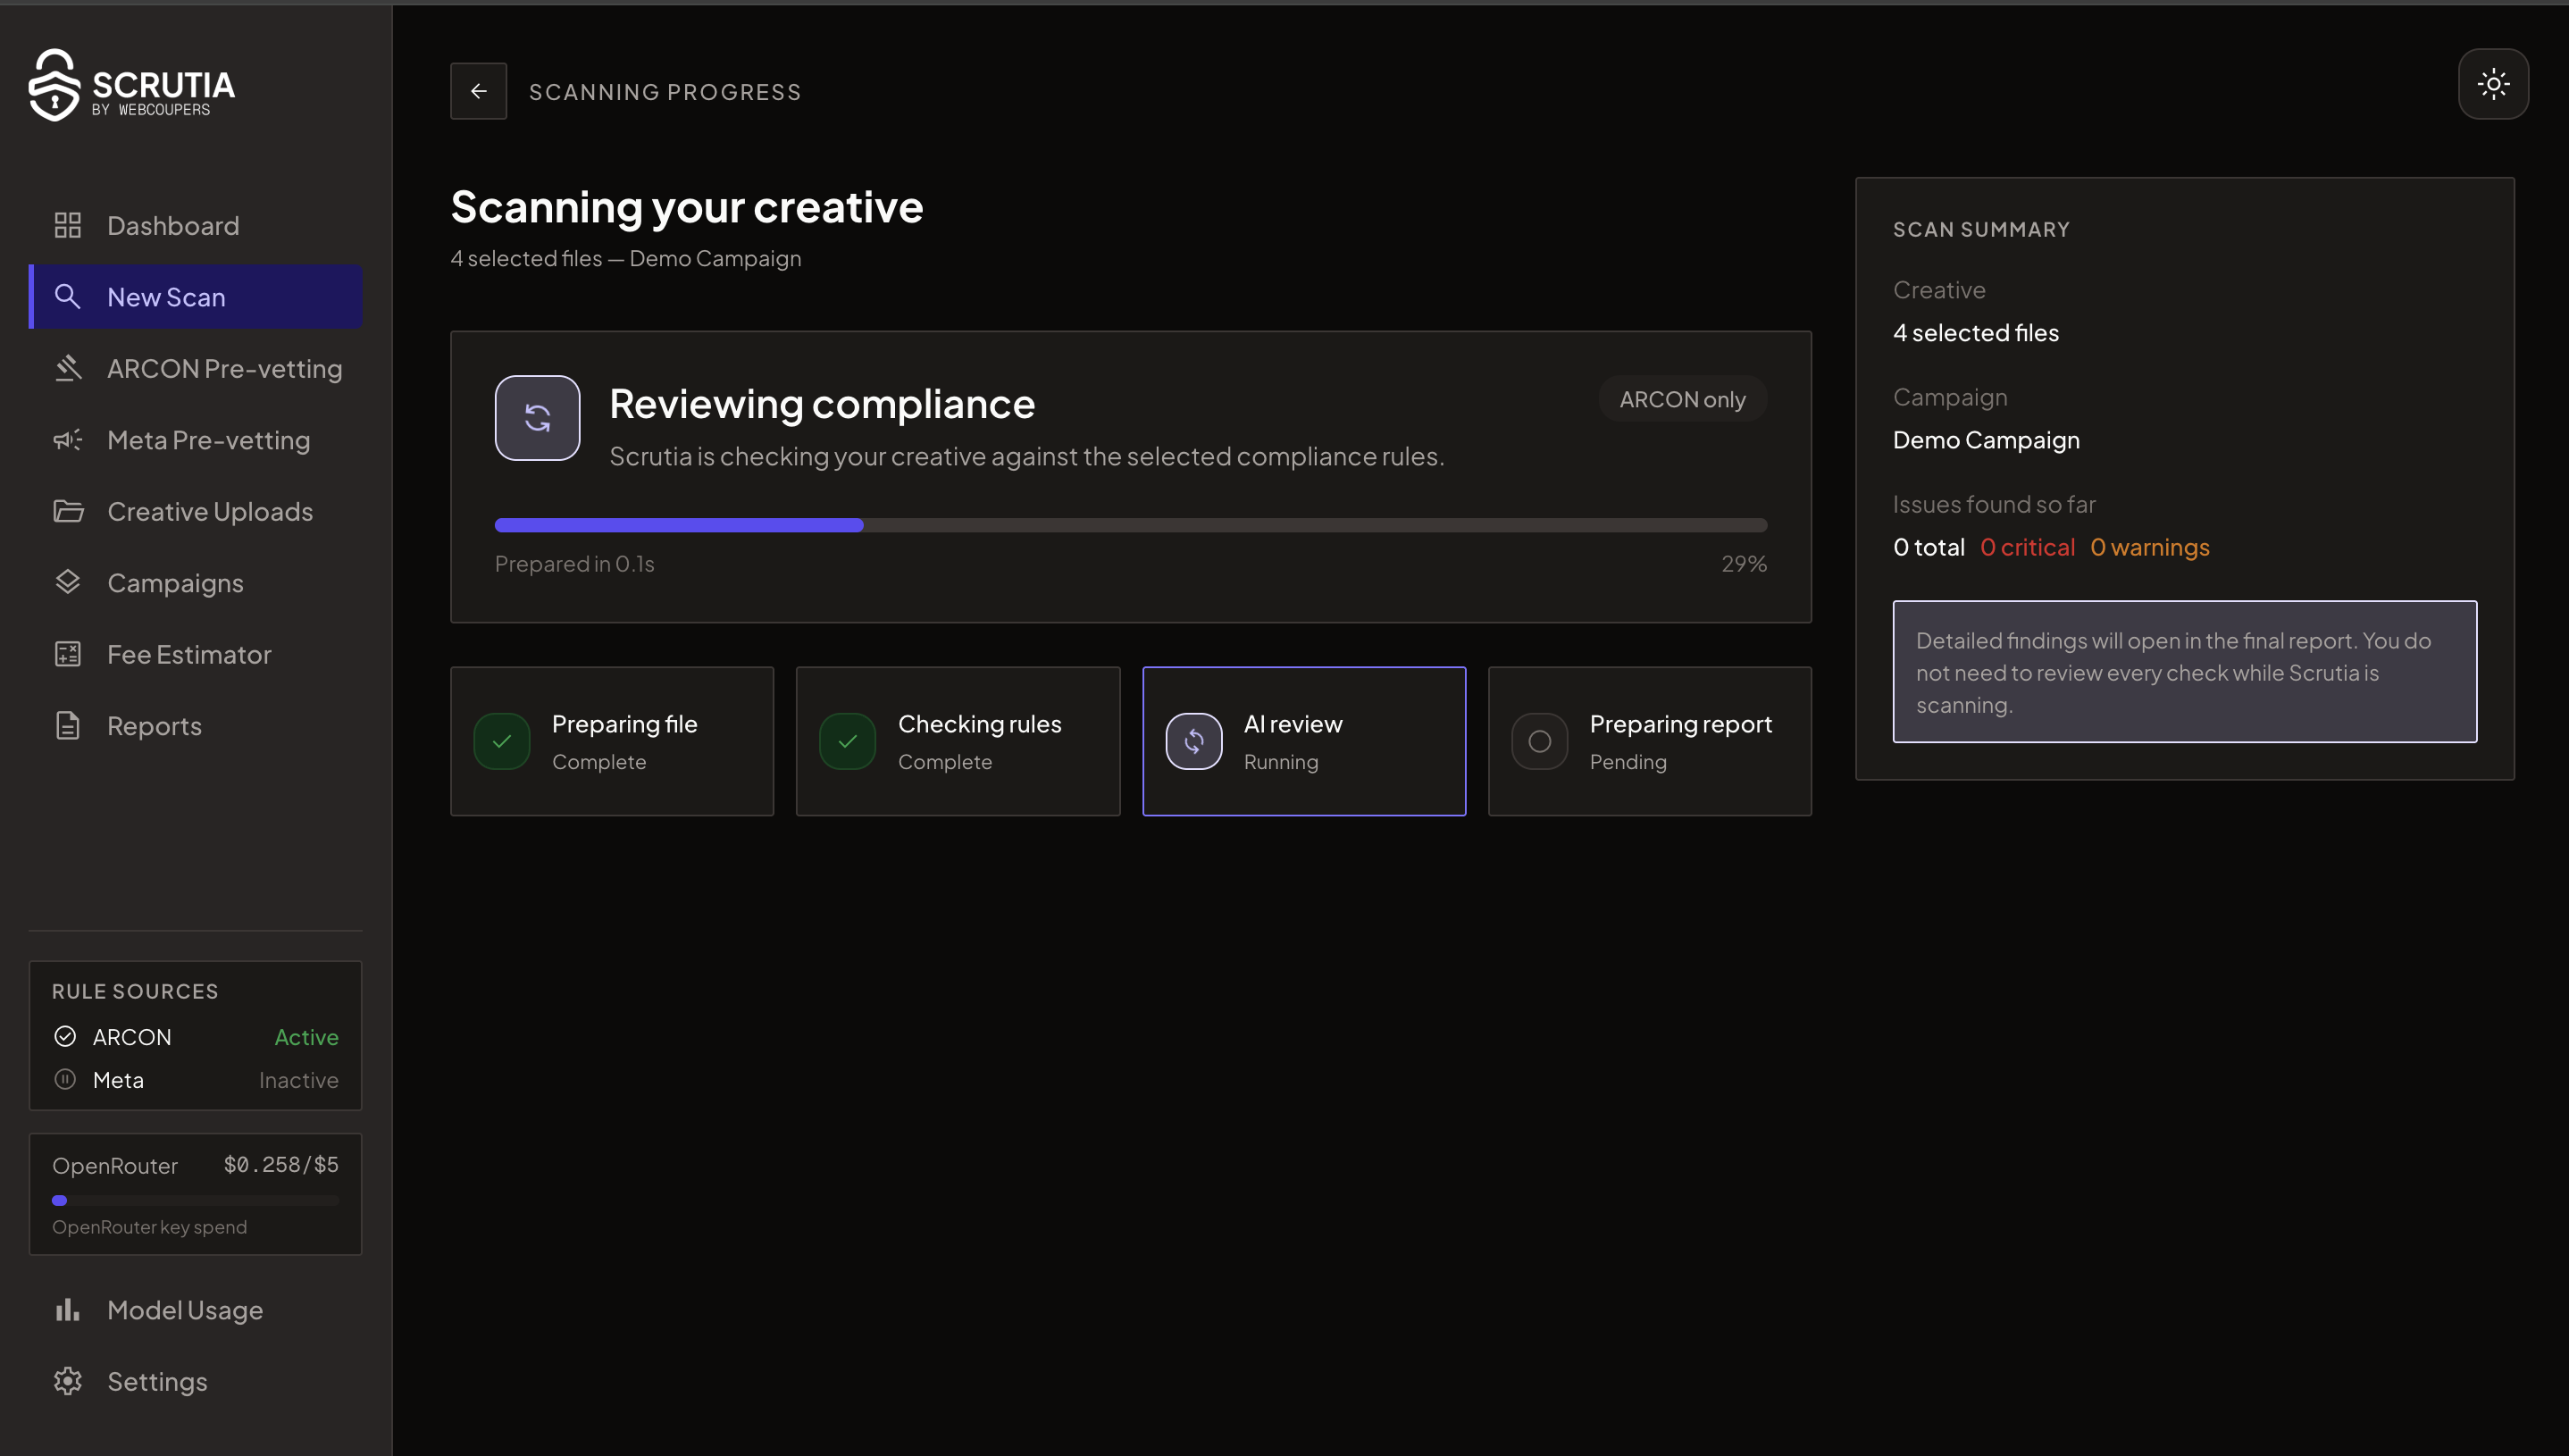Image resolution: width=2569 pixels, height=1456 pixels.
Task: Click 'Prepared in 0.1s' text
Action: (x=574, y=563)
